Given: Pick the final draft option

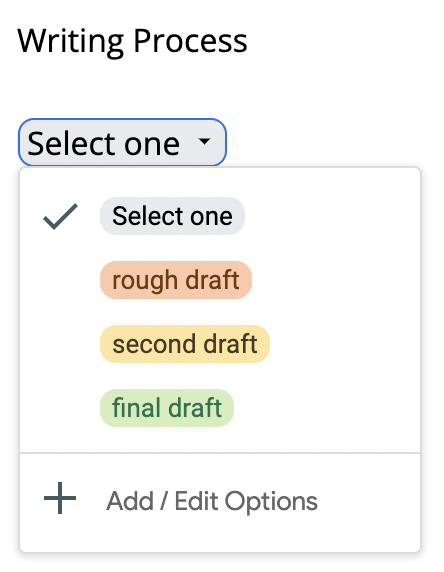Looking at the screenshot, I should coord(220,408).
